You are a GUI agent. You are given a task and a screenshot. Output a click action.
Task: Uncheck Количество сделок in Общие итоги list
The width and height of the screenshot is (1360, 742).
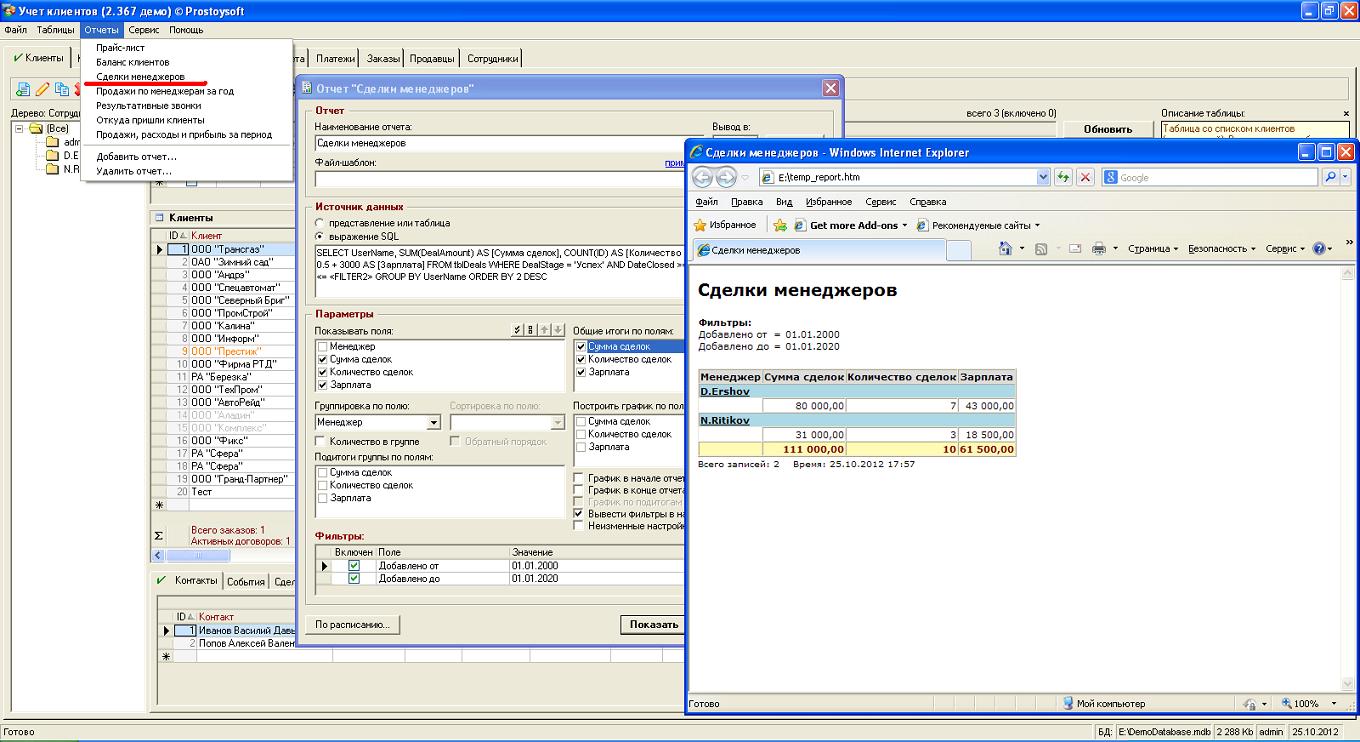[x=582, y=359]
